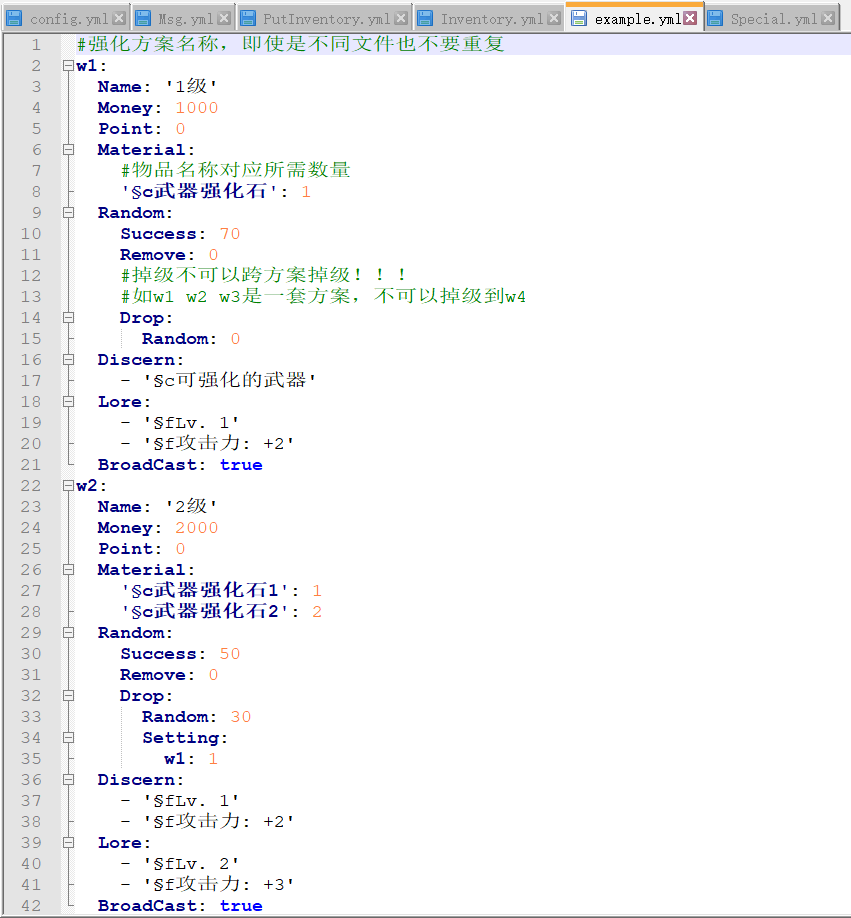
Task: Place cursor on Money value 2000
Action: click(197, 527)
